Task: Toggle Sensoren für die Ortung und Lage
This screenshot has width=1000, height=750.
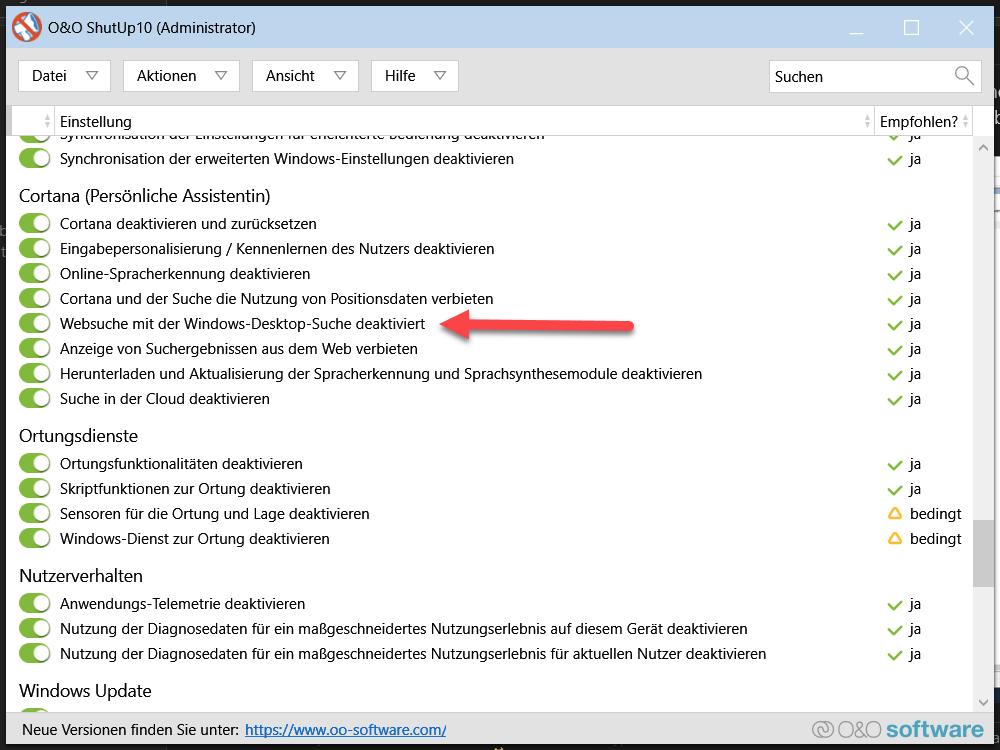Action: [34, 513]
